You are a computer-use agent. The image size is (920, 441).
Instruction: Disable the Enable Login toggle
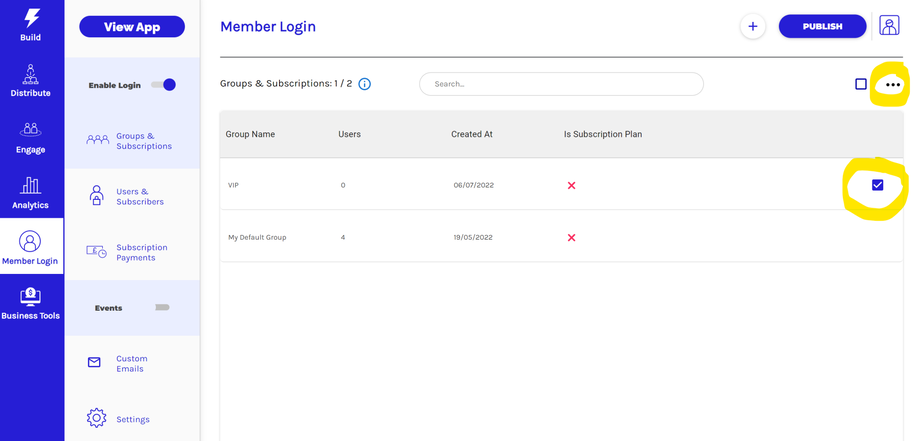pyautogui.click(x=164, y=85)
